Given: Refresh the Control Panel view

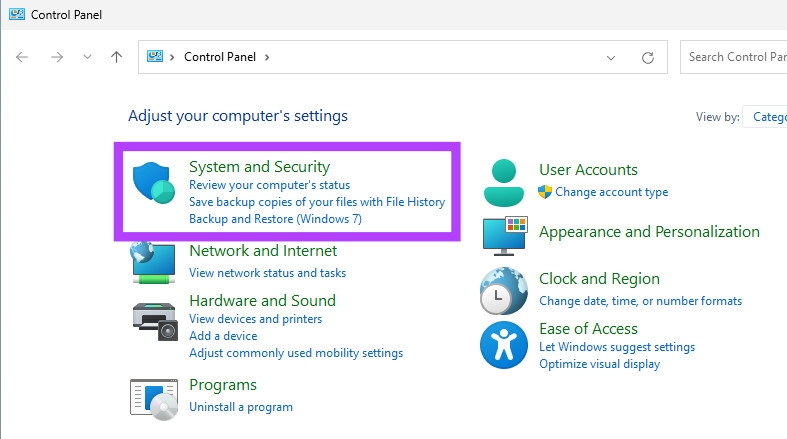Looking at the screenshot, I should pyautogui.click(x=648, y=58).
